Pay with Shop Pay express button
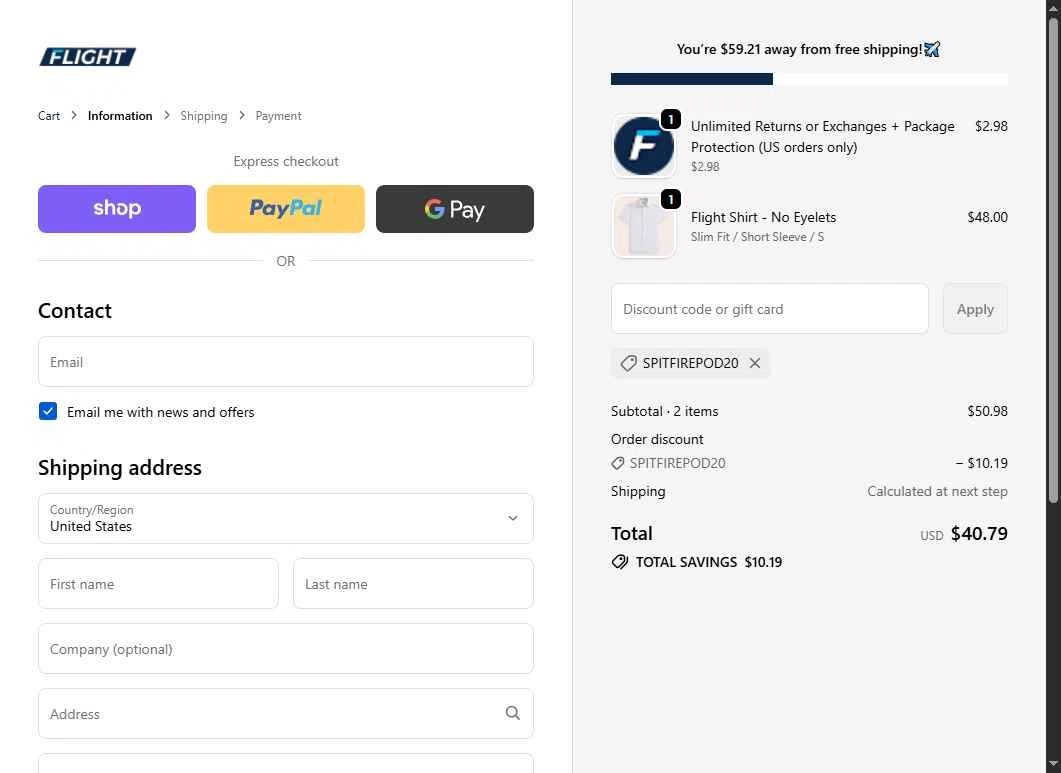This screenshot has height=773, width=1061. [117, 209]
